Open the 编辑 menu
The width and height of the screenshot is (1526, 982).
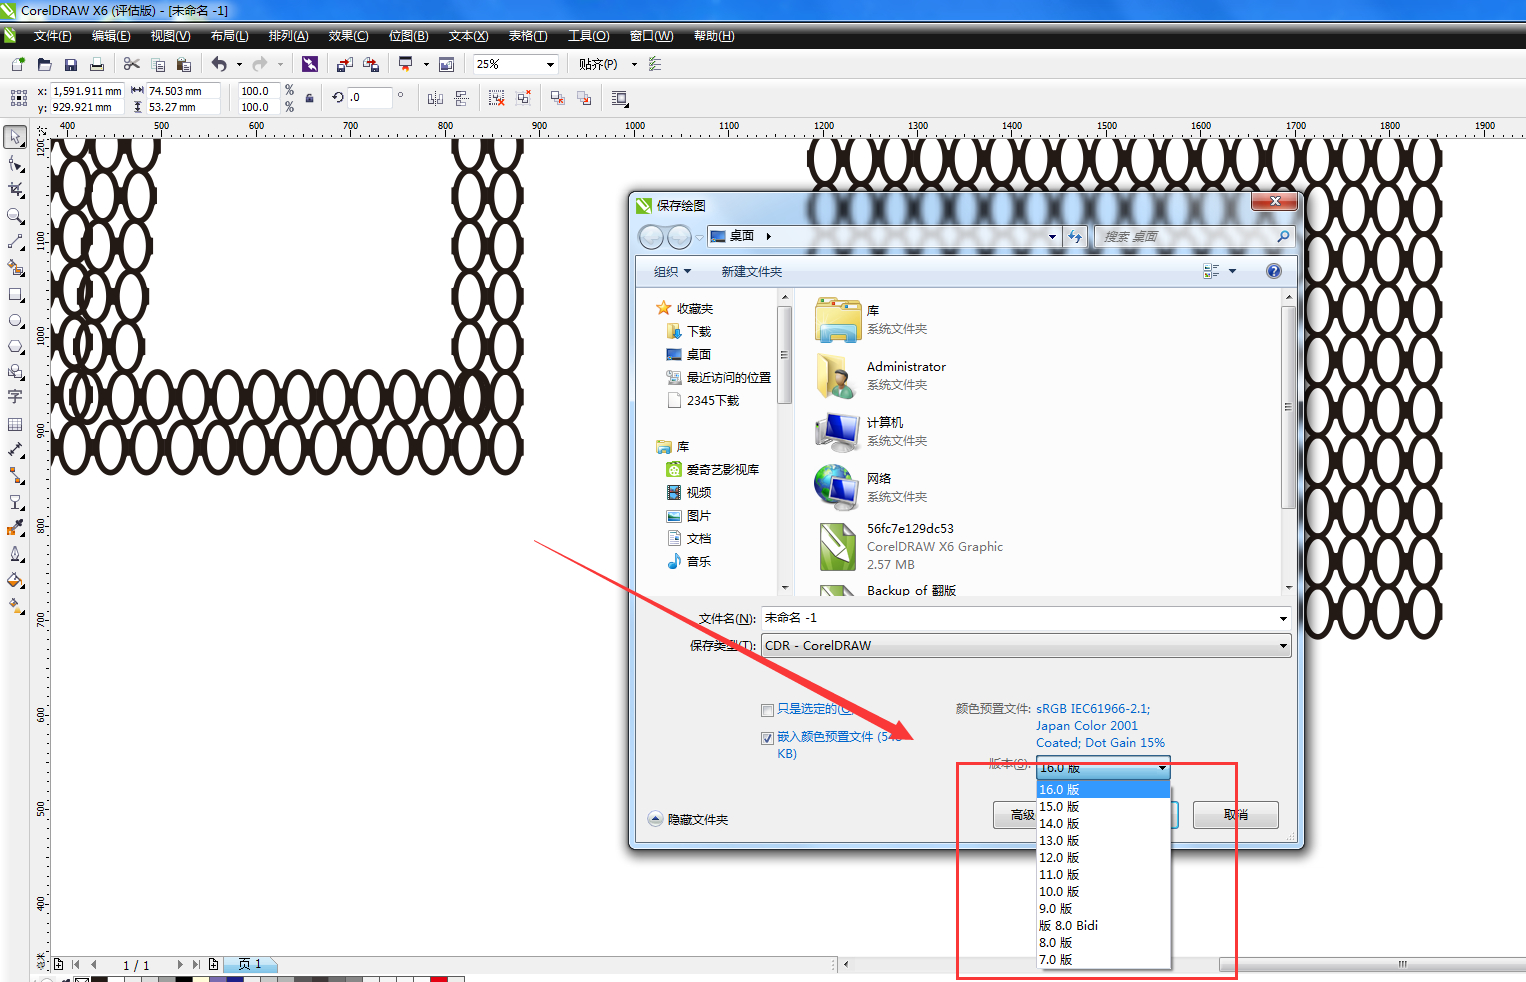[111, 36]
